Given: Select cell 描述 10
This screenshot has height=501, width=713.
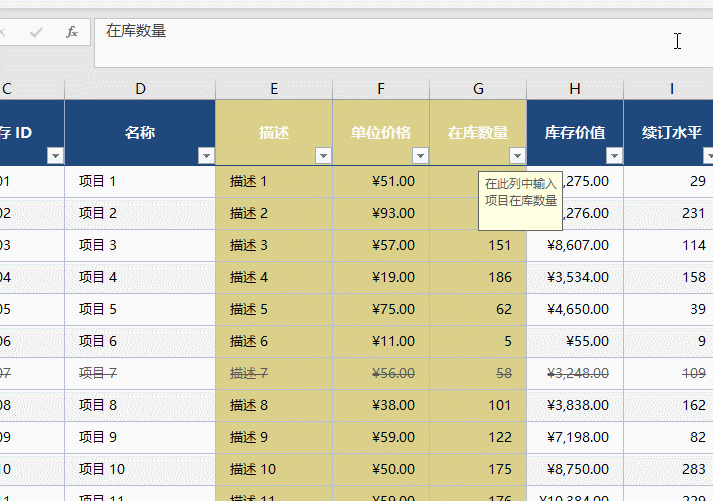Looking at the screenshot, I should click(x=274, y=469).
